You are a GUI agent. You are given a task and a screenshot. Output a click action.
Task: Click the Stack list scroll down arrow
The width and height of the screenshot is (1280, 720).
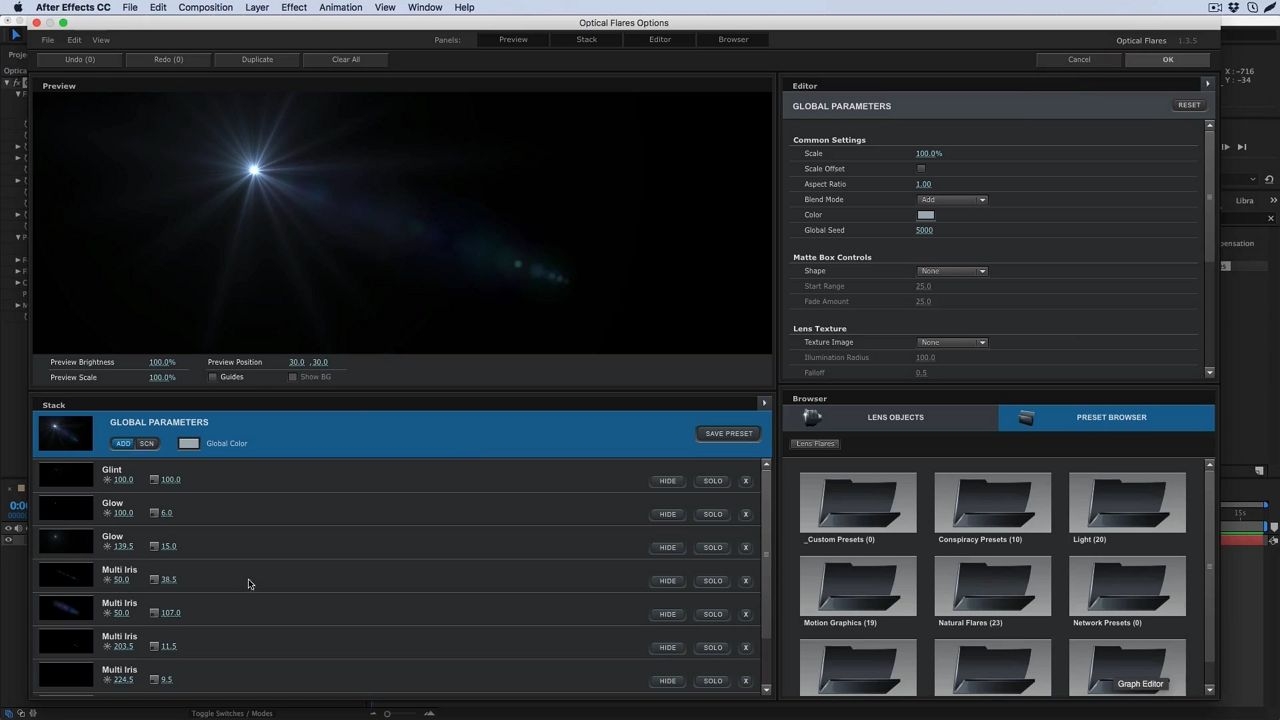point(767,689)
